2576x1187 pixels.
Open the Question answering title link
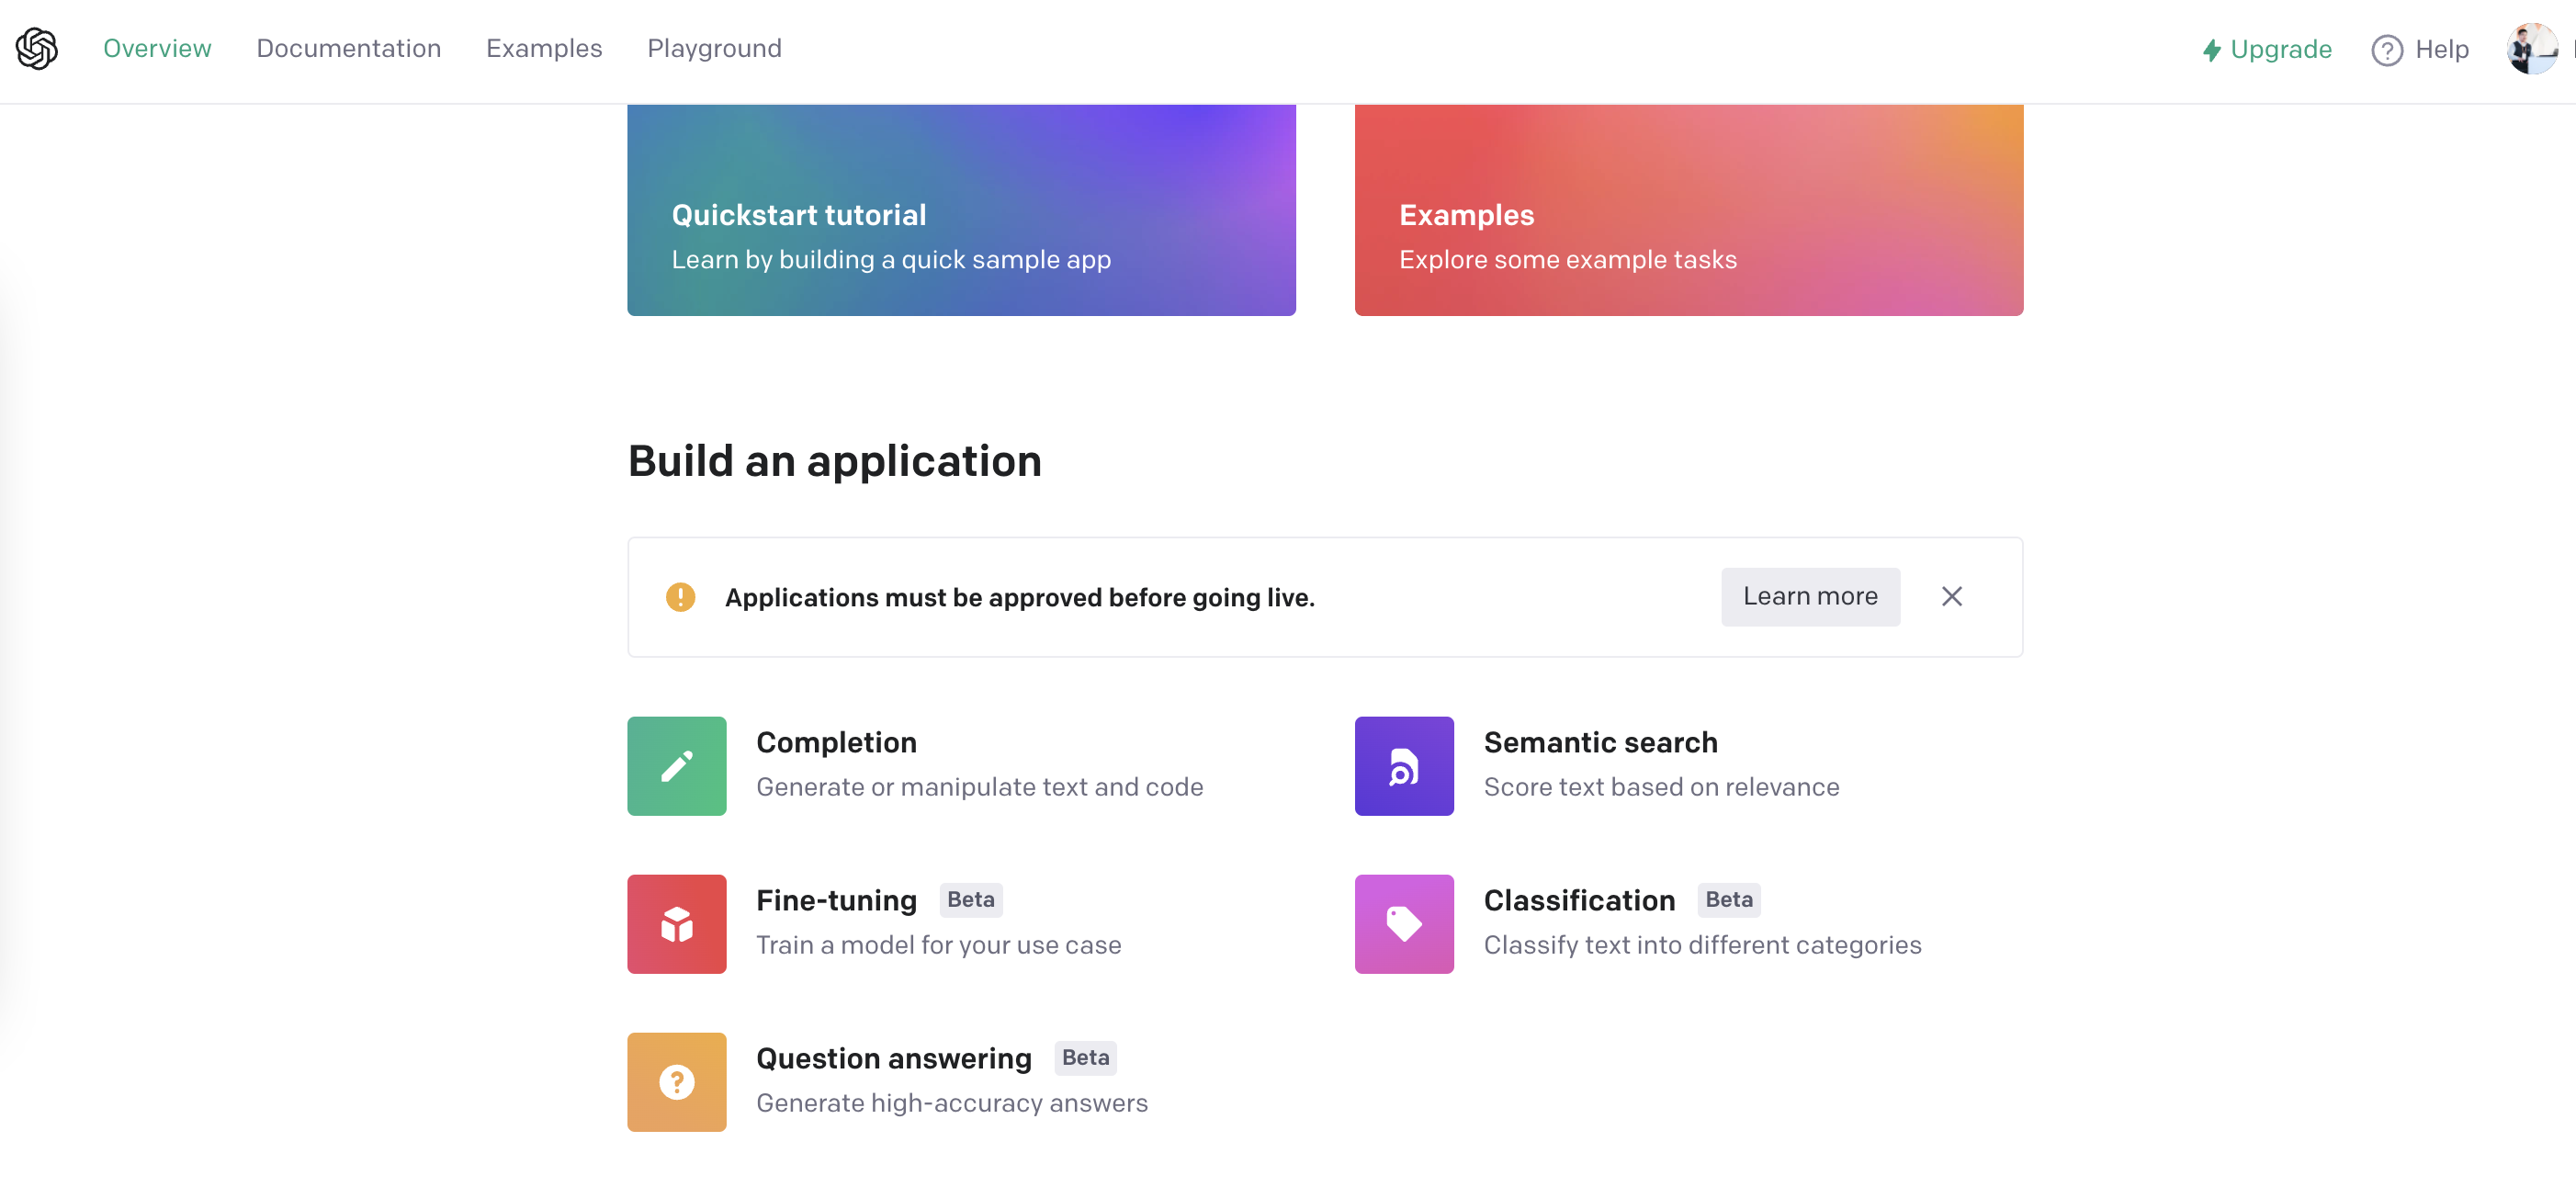pyautogui.click(x=893, y=1058)
